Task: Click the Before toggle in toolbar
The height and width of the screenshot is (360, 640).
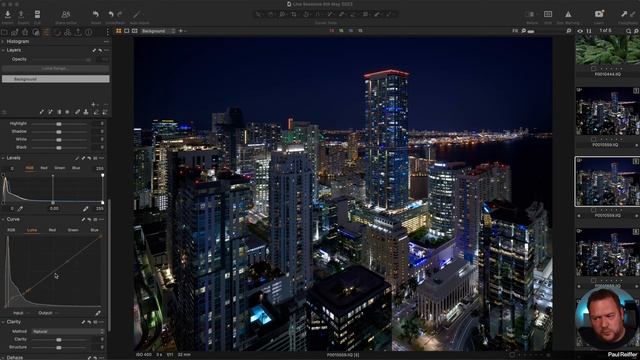Action: point(529,14)
